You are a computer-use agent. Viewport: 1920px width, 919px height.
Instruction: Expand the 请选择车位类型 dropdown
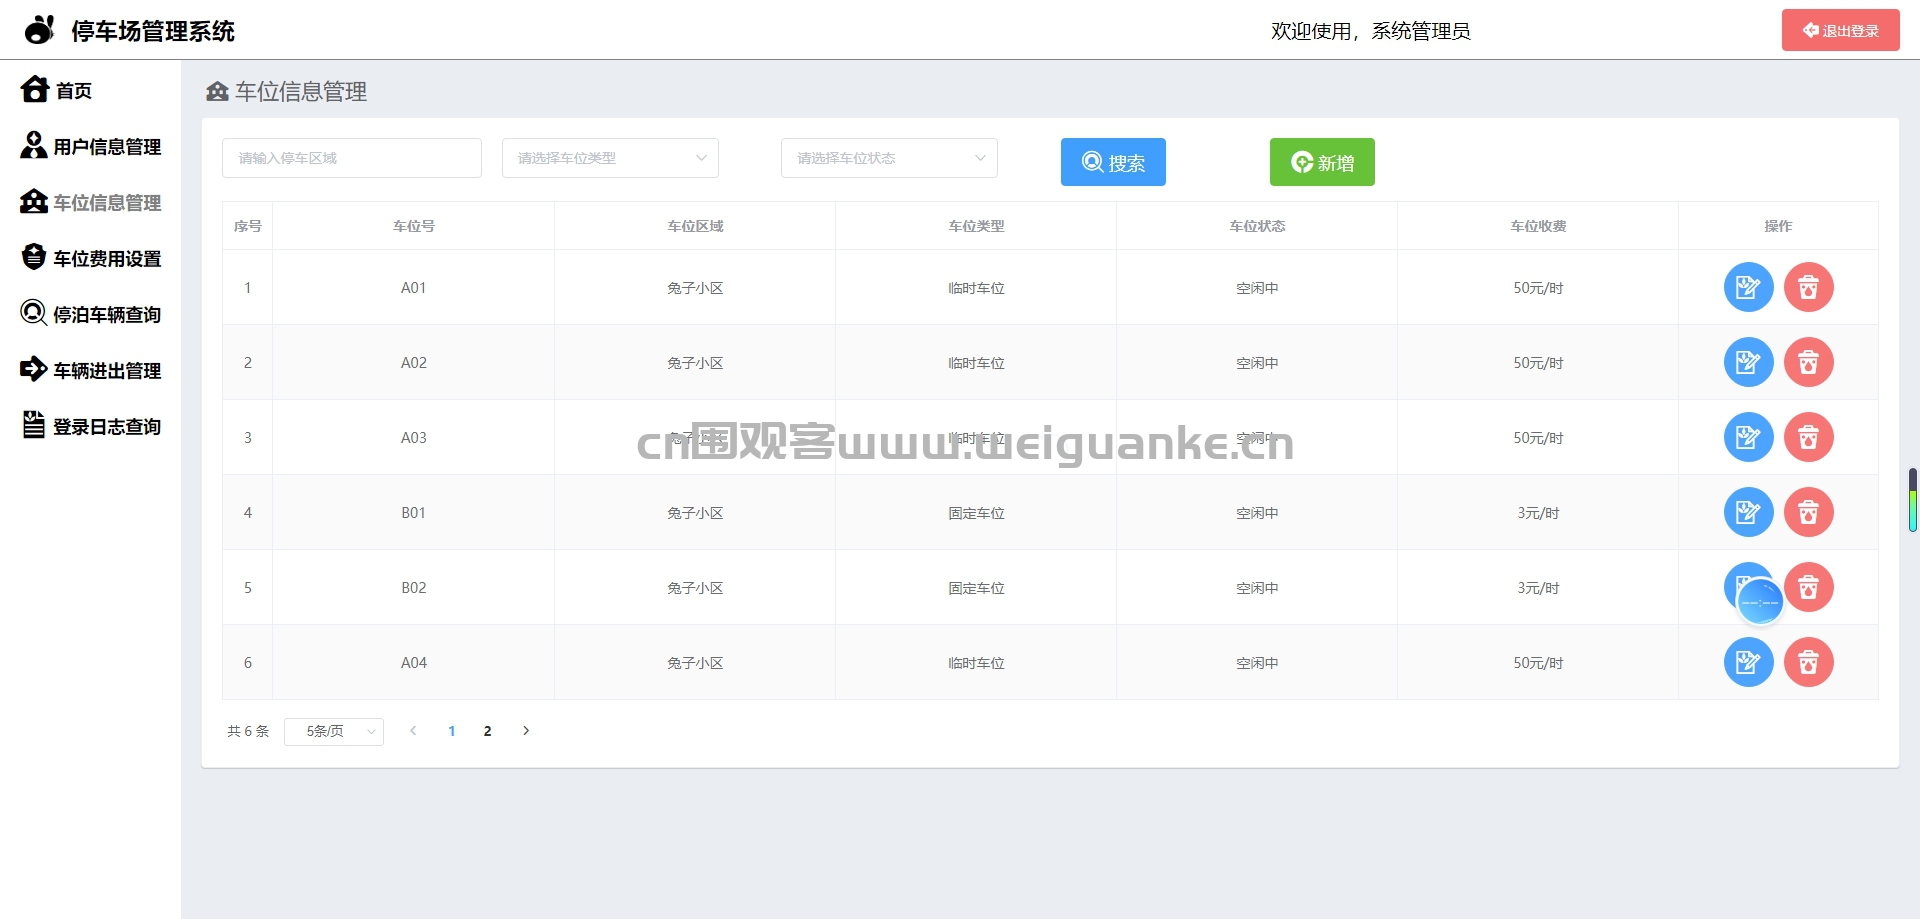pos(610,158)
